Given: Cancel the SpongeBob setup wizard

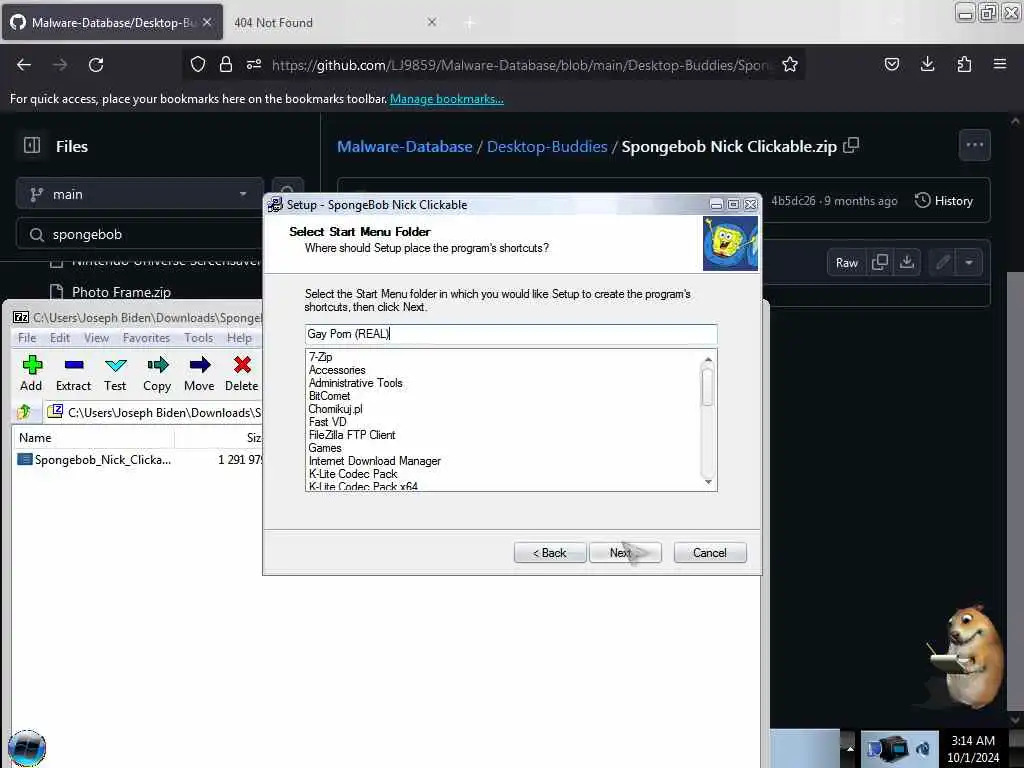Looking at the screenshot, I should tap(710, 552).
